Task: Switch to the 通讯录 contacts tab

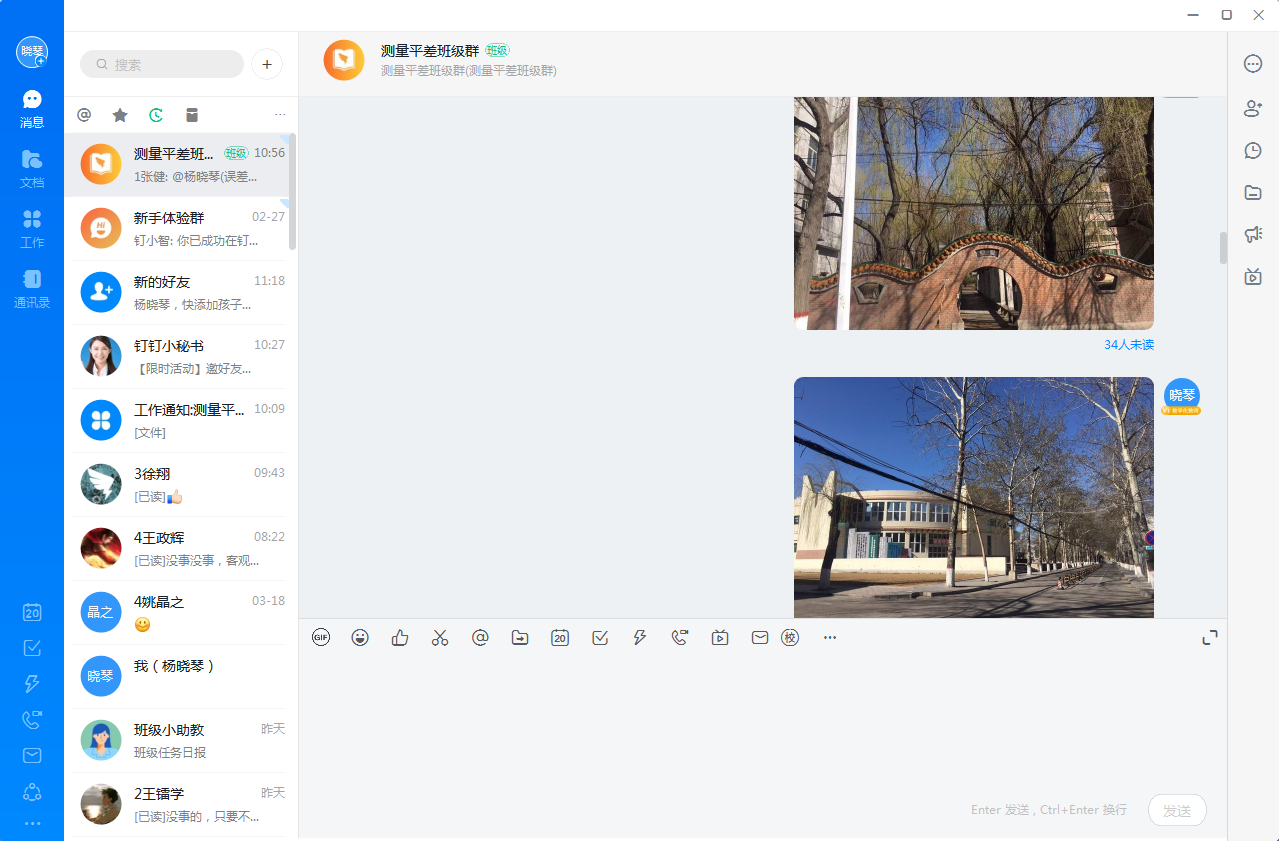Action: tap(32, 288)
